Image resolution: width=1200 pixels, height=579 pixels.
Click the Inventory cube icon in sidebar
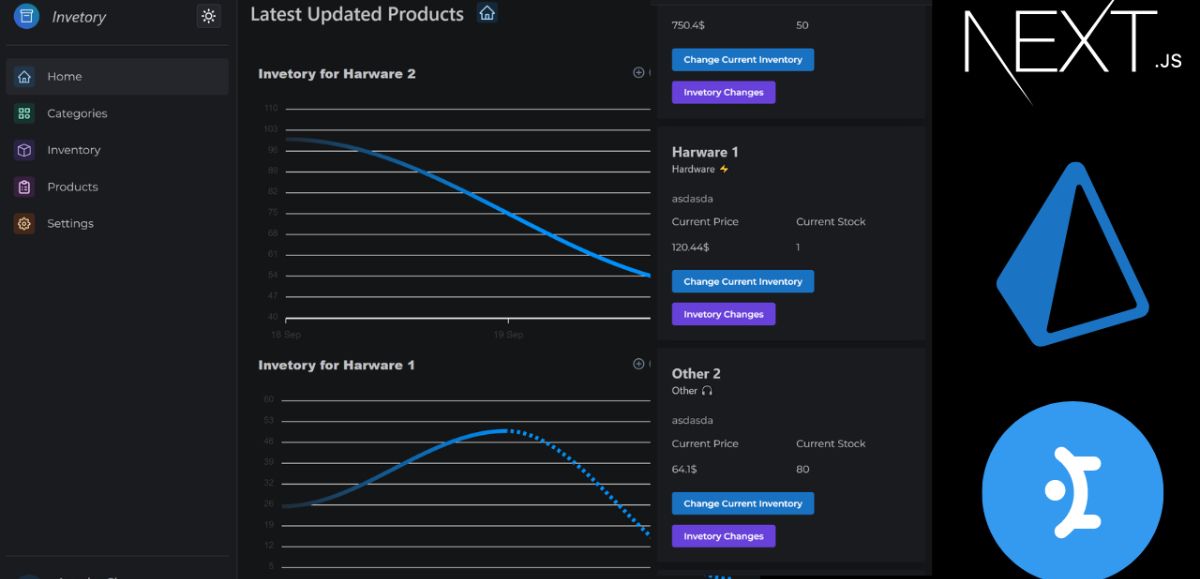[x=24, y=150]
